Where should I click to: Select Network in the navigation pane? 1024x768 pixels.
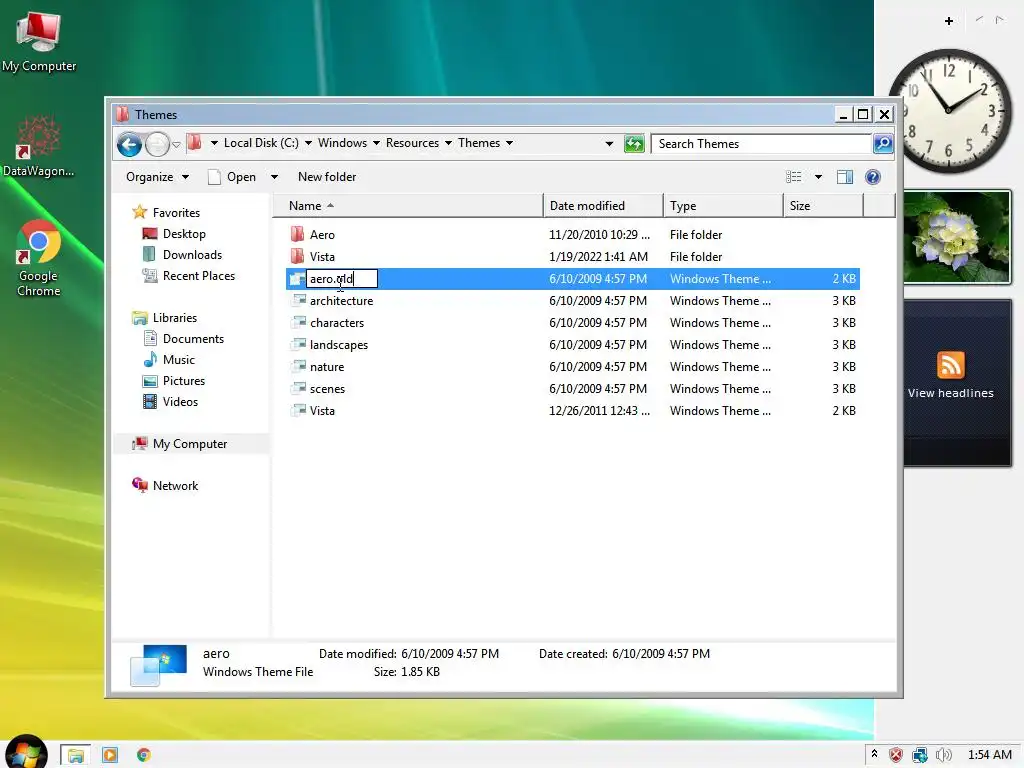(165, 486)
